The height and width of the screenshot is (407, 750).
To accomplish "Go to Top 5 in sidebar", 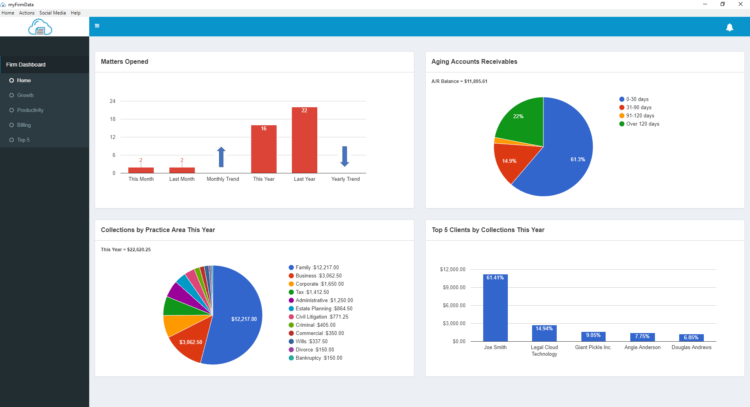I will [23, 140].
